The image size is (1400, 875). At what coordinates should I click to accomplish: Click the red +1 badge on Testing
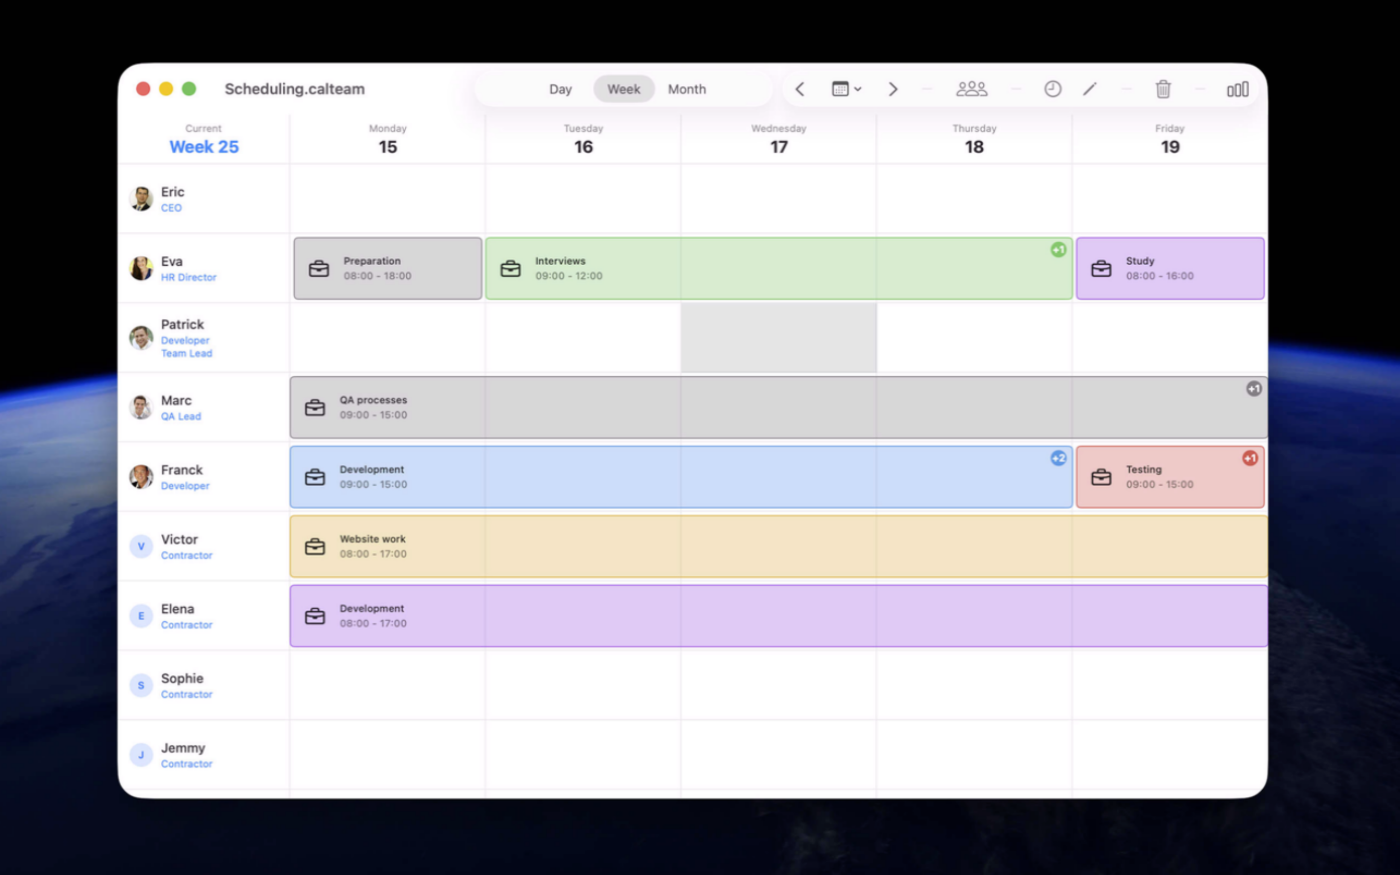tap(1250, 458)
